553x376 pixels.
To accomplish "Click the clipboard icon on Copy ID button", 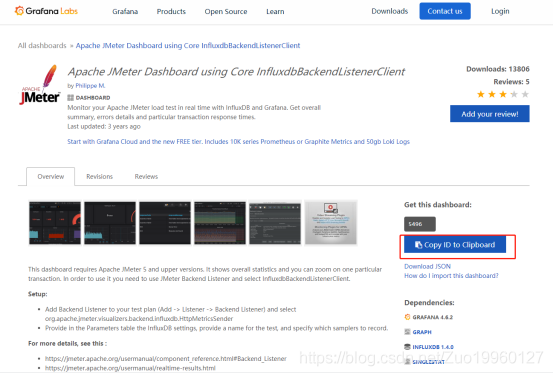I will pos(418,245).
